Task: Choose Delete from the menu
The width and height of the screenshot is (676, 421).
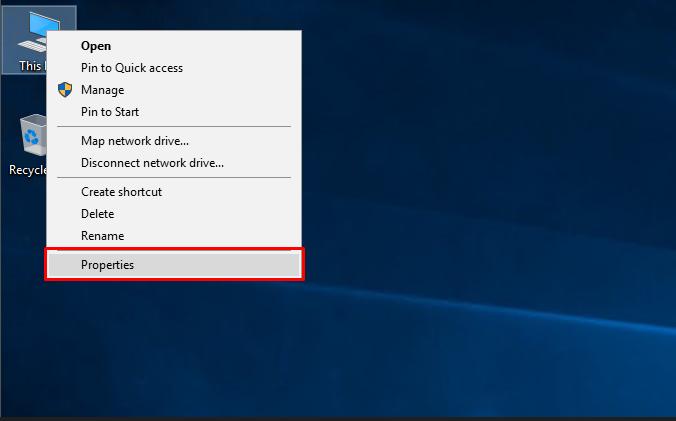Action: coord(174,214)
